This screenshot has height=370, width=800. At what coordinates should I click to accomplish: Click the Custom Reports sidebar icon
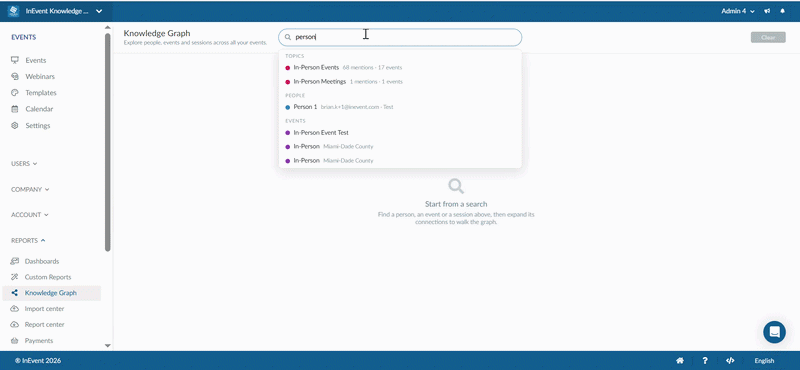tap(14, 277)
